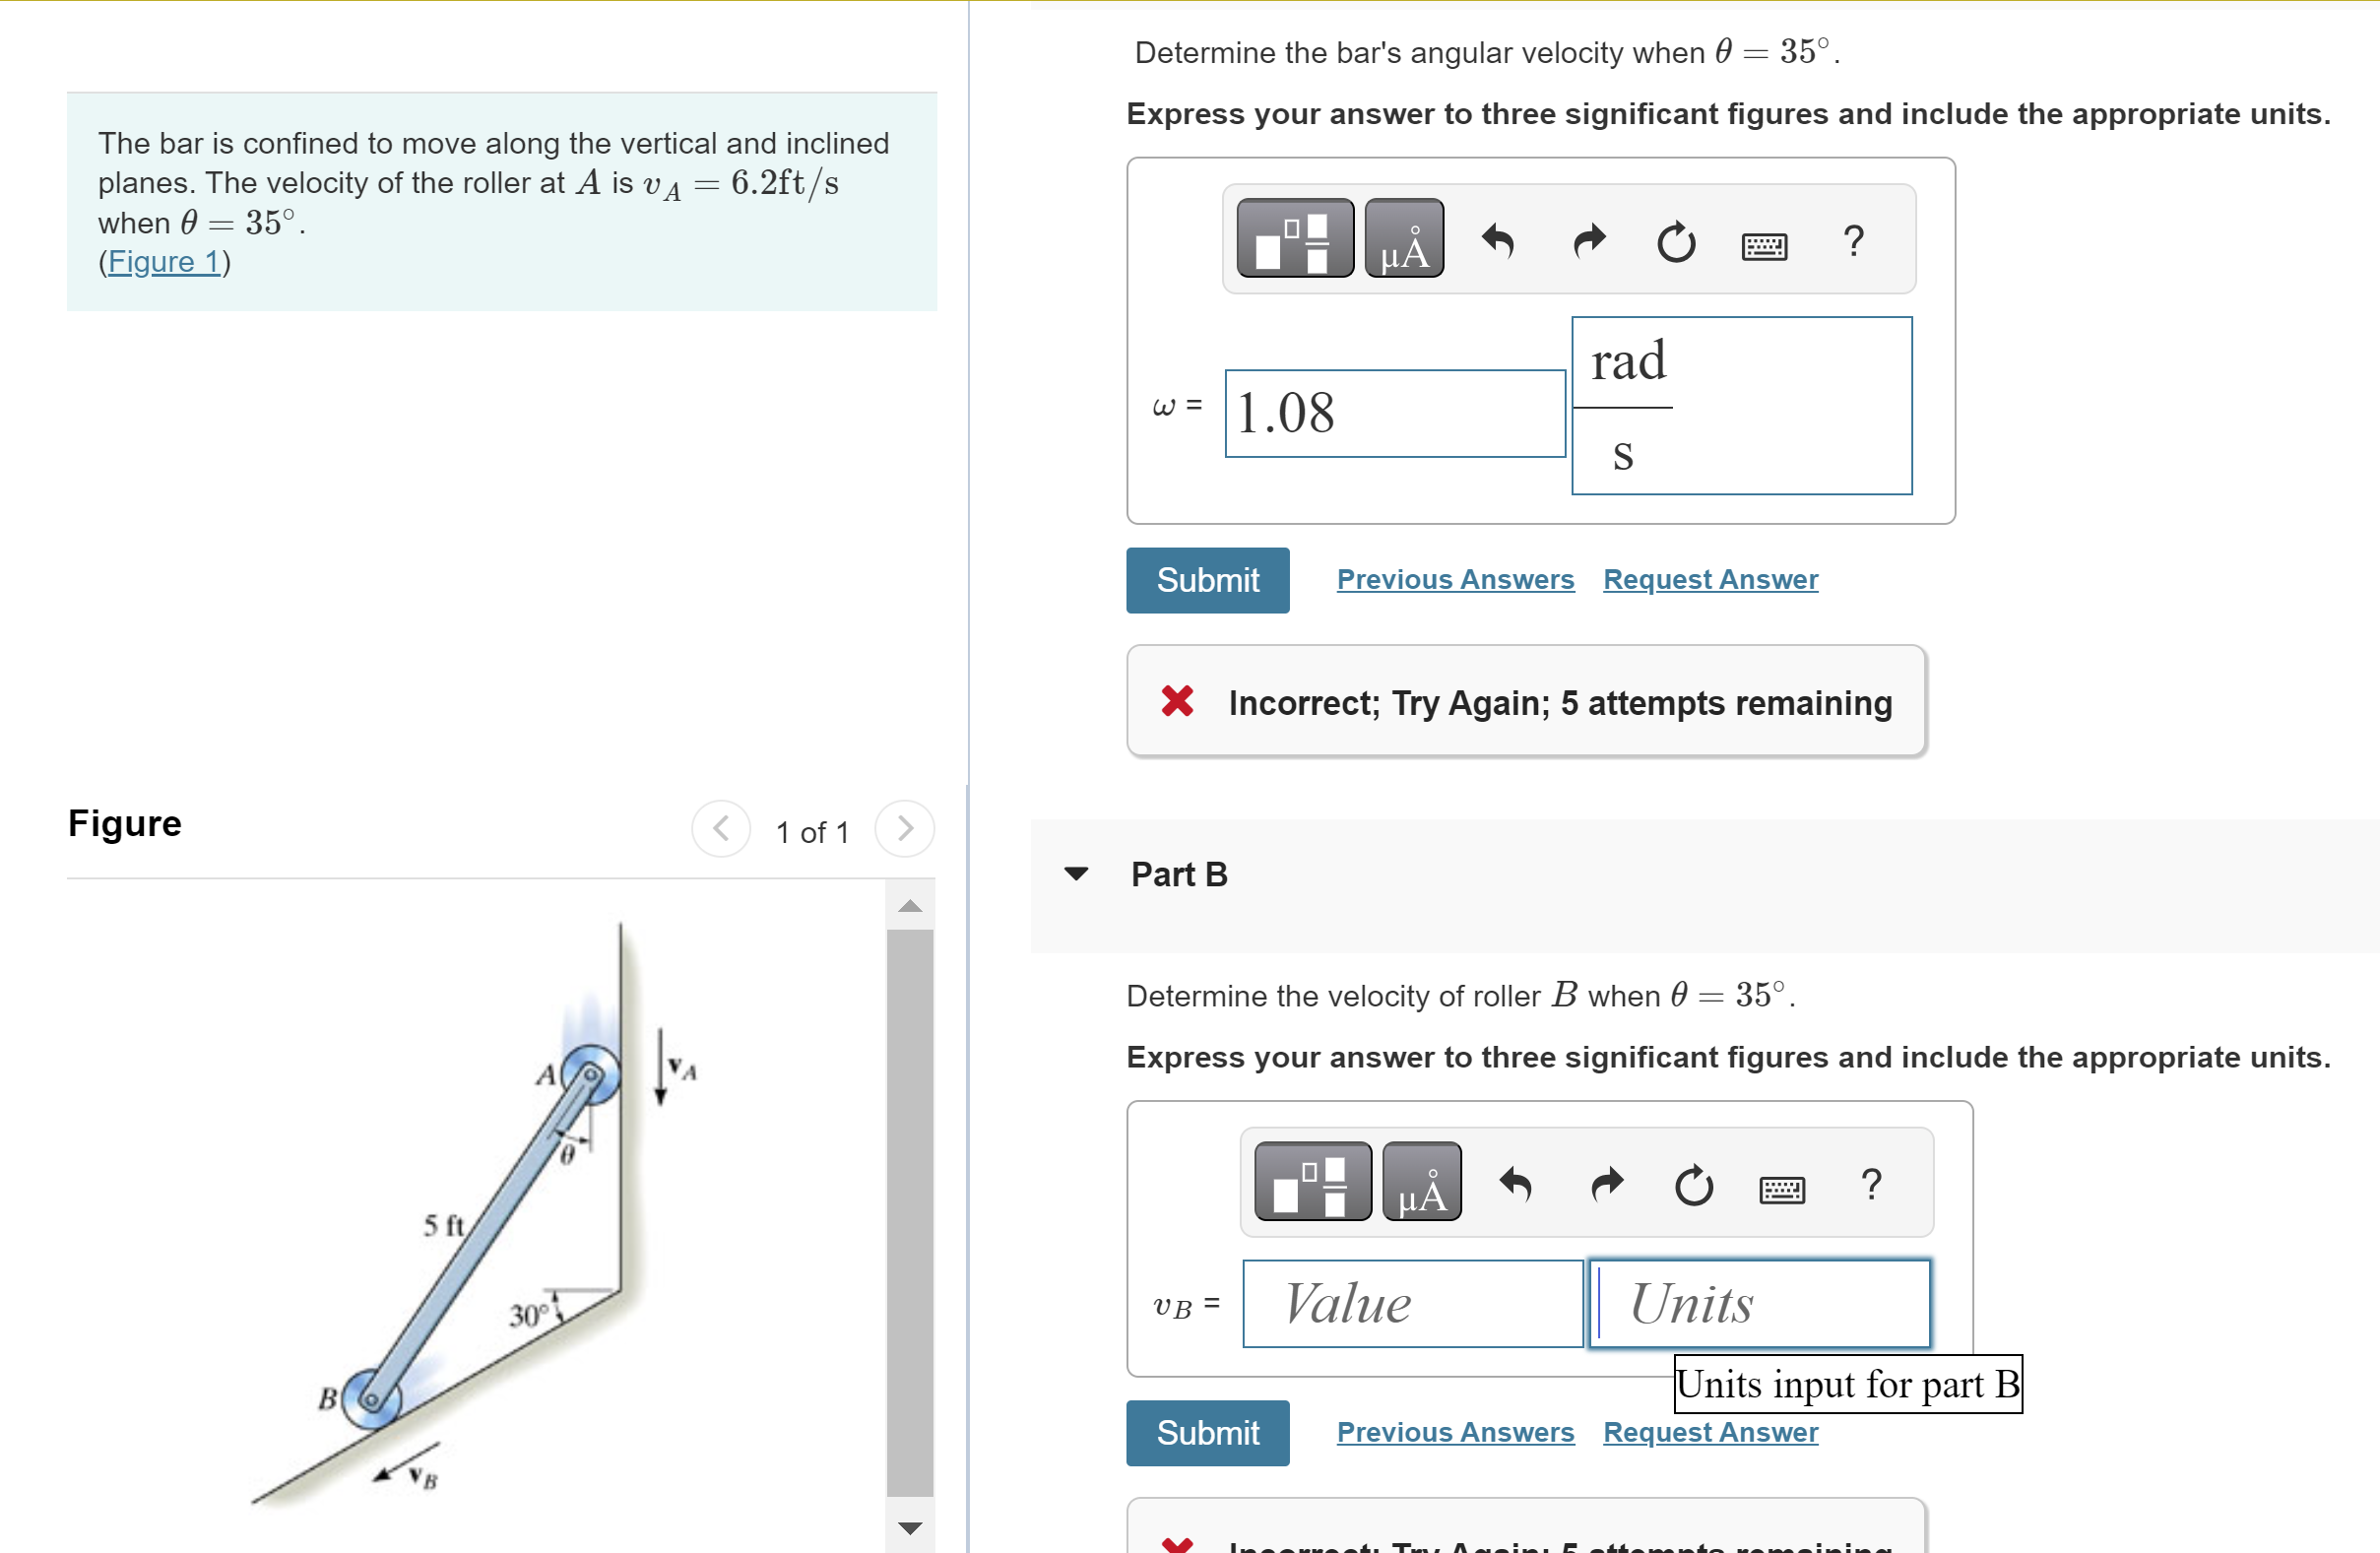Submit the Part A answer

(x=1207, y=580)
